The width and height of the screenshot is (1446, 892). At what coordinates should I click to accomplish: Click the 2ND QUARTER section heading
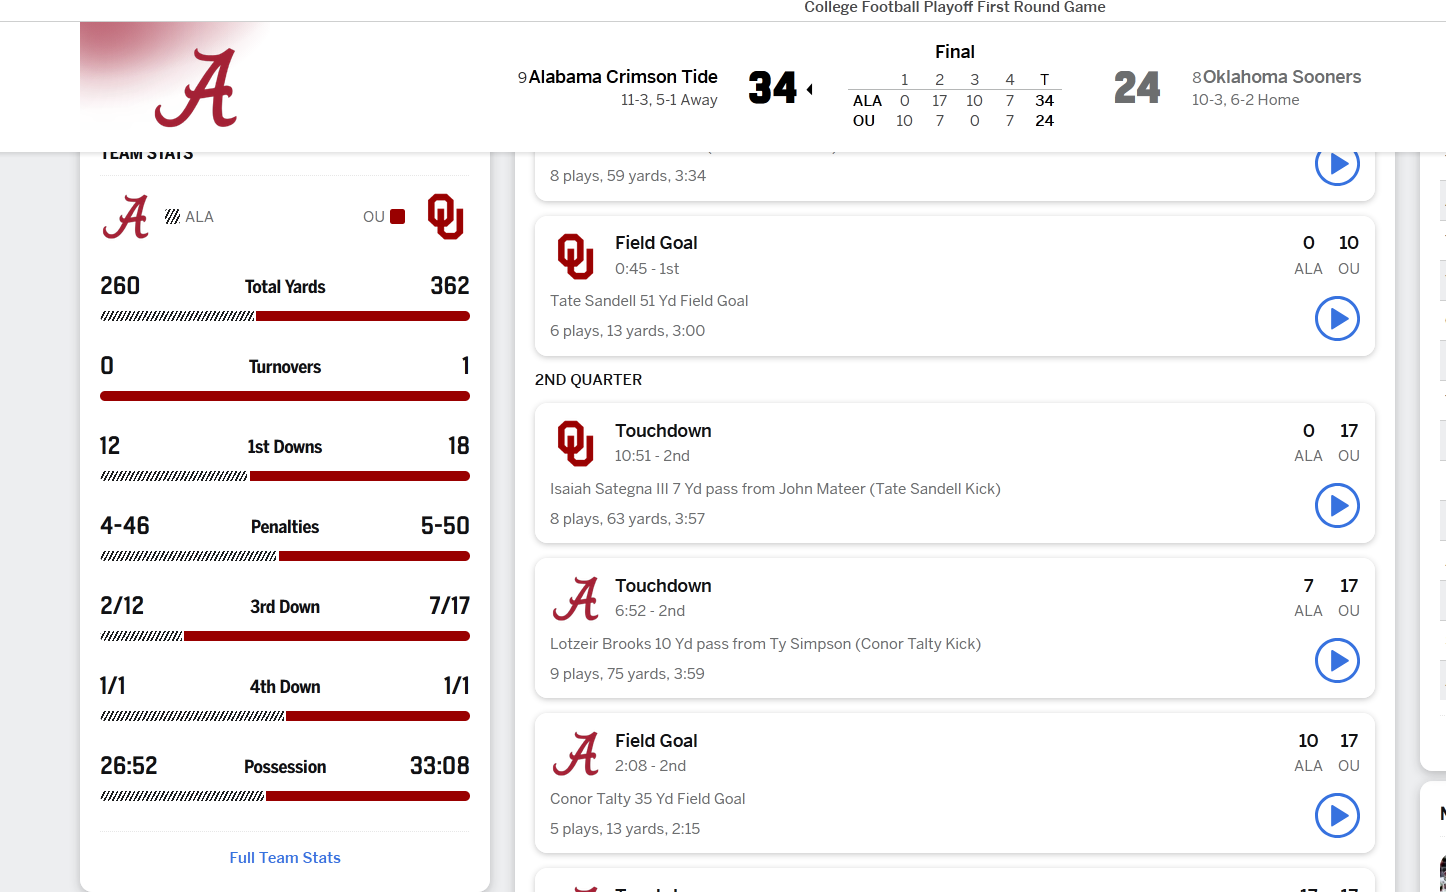tap(588, 380)
